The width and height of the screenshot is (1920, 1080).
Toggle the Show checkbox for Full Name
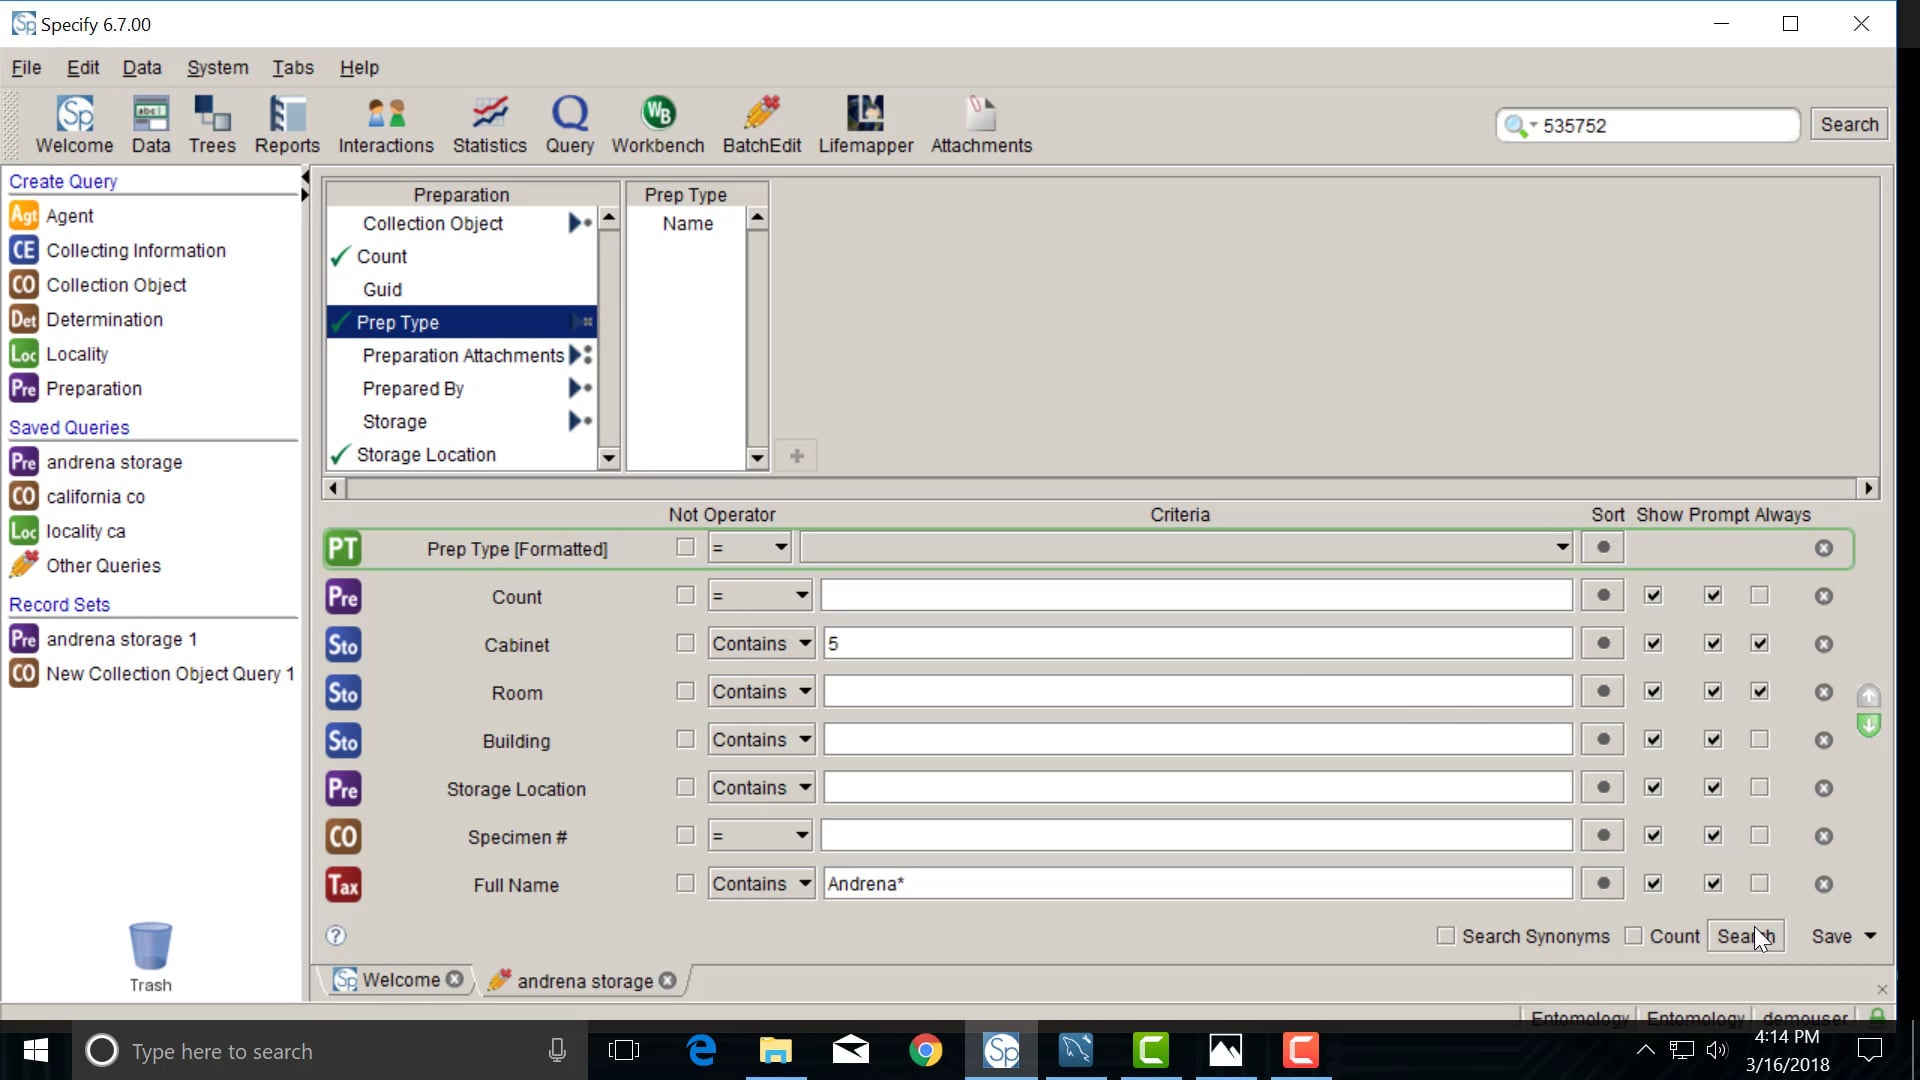(1653, 884)
